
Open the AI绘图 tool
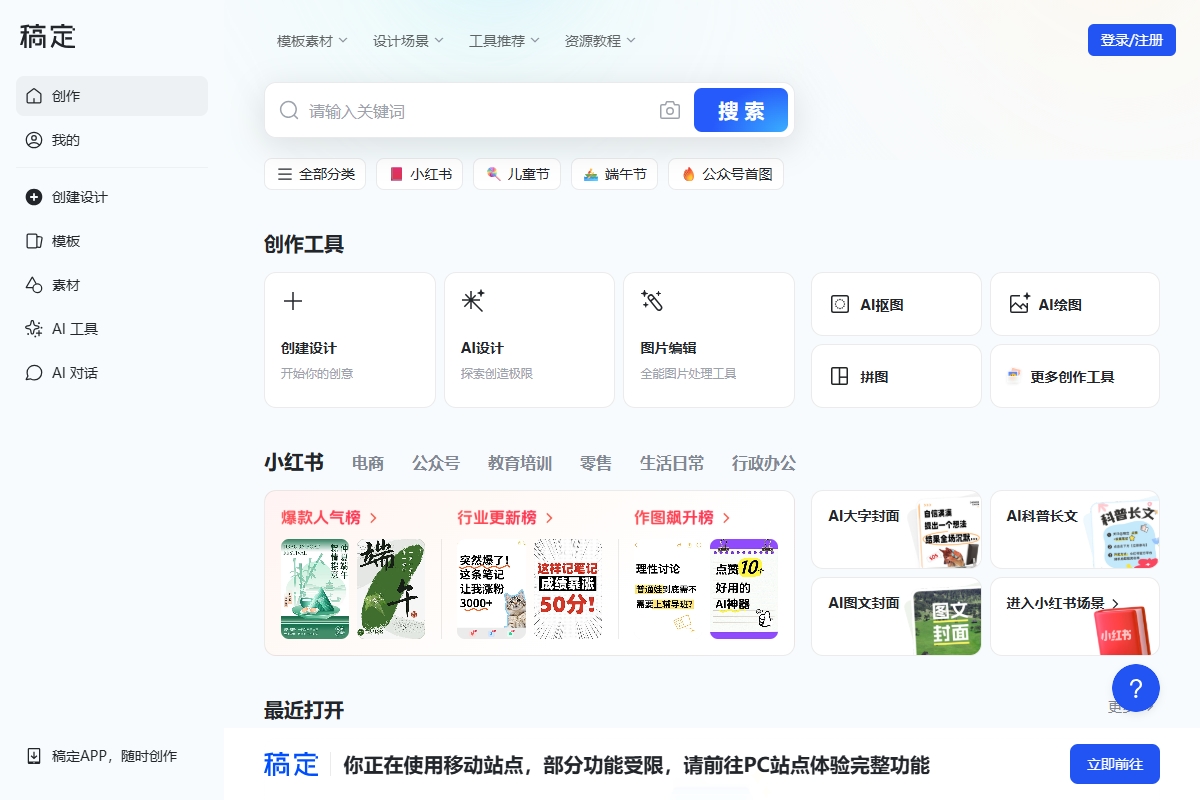tap(1073, 303)
